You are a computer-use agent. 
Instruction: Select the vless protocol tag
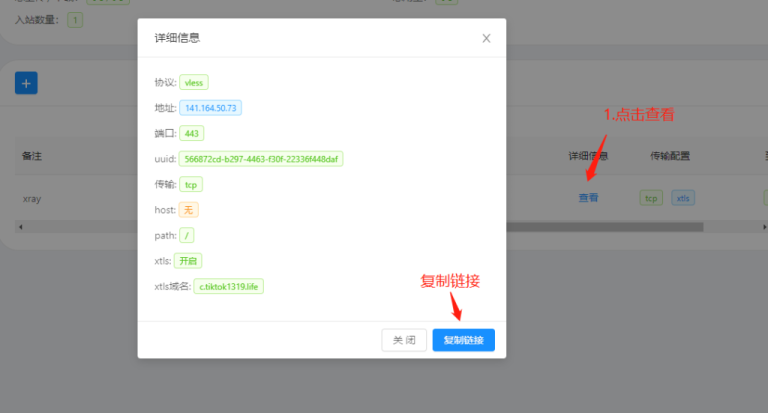coord(194,83)
